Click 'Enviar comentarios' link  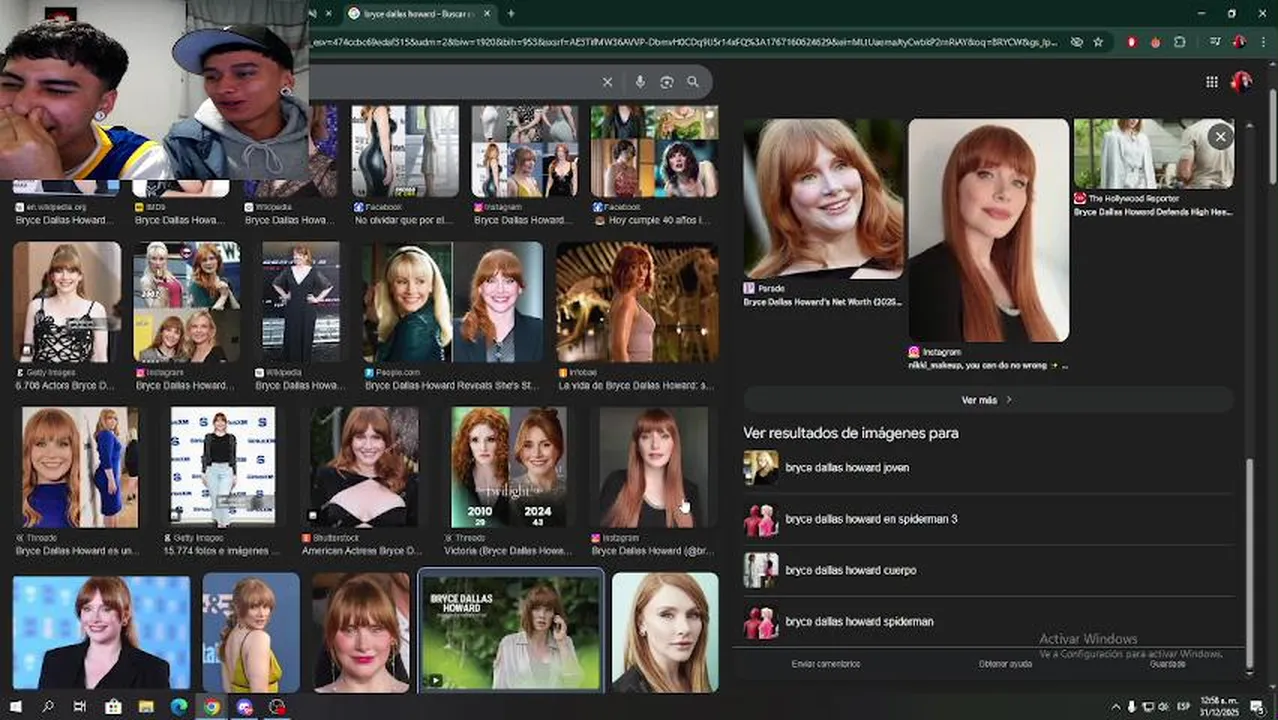click(825, 664)
